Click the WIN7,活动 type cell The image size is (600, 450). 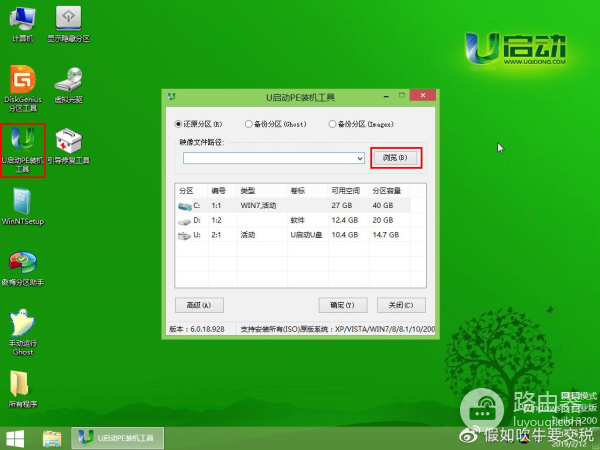pos(258,205)
